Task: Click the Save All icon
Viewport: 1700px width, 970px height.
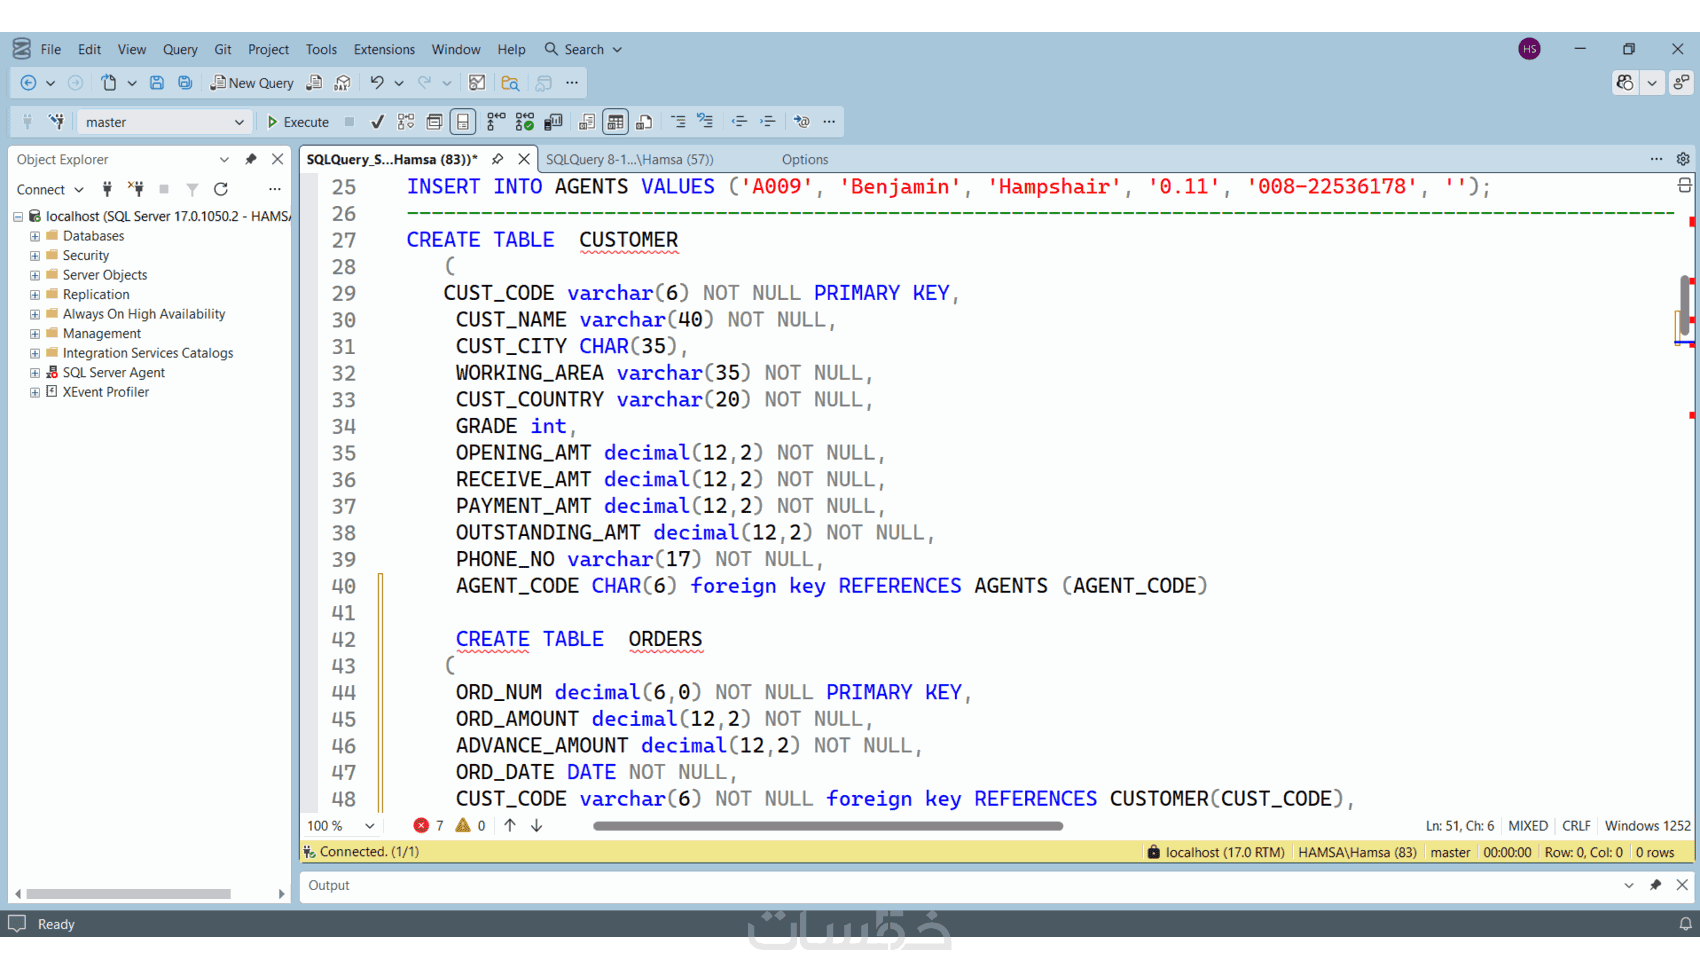Action: 185,83
